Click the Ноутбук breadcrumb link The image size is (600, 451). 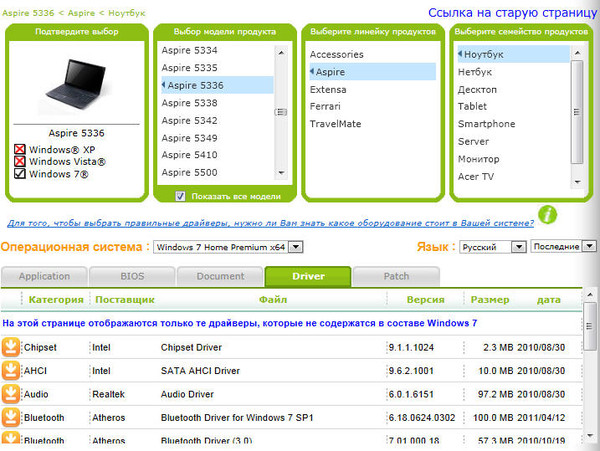point(127,13)
